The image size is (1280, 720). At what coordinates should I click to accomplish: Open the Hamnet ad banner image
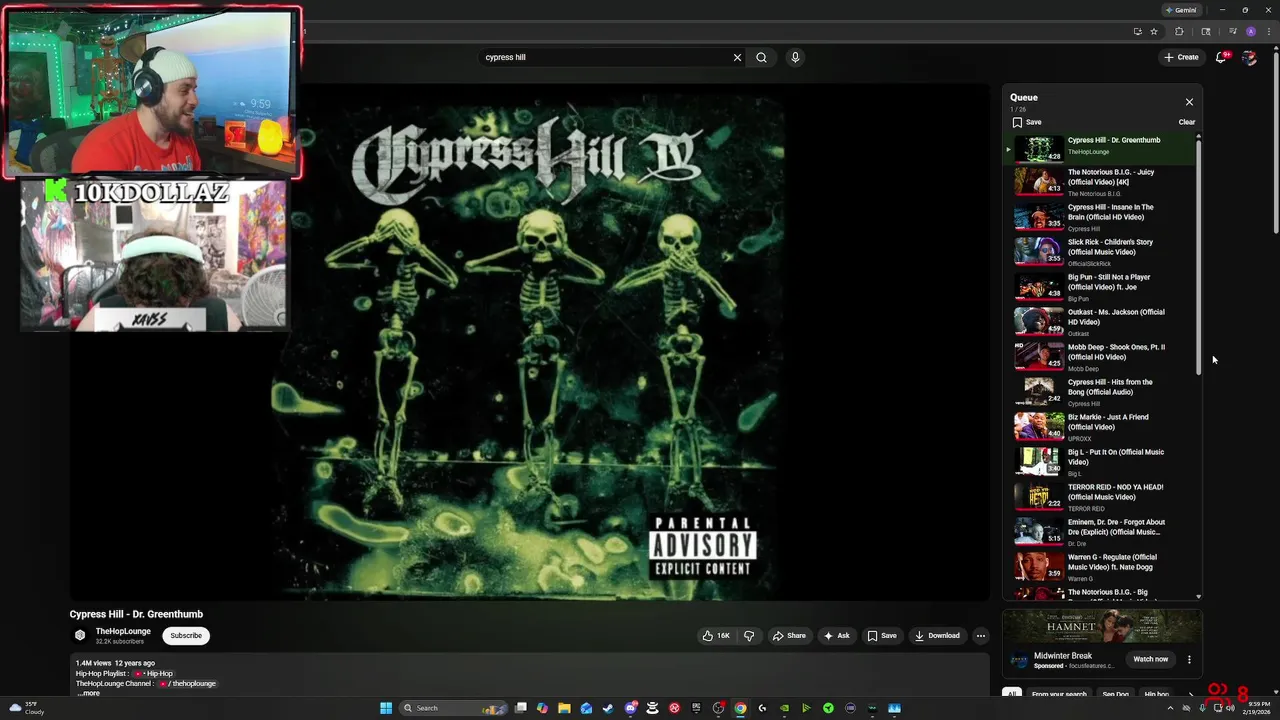pos(1102,625)
